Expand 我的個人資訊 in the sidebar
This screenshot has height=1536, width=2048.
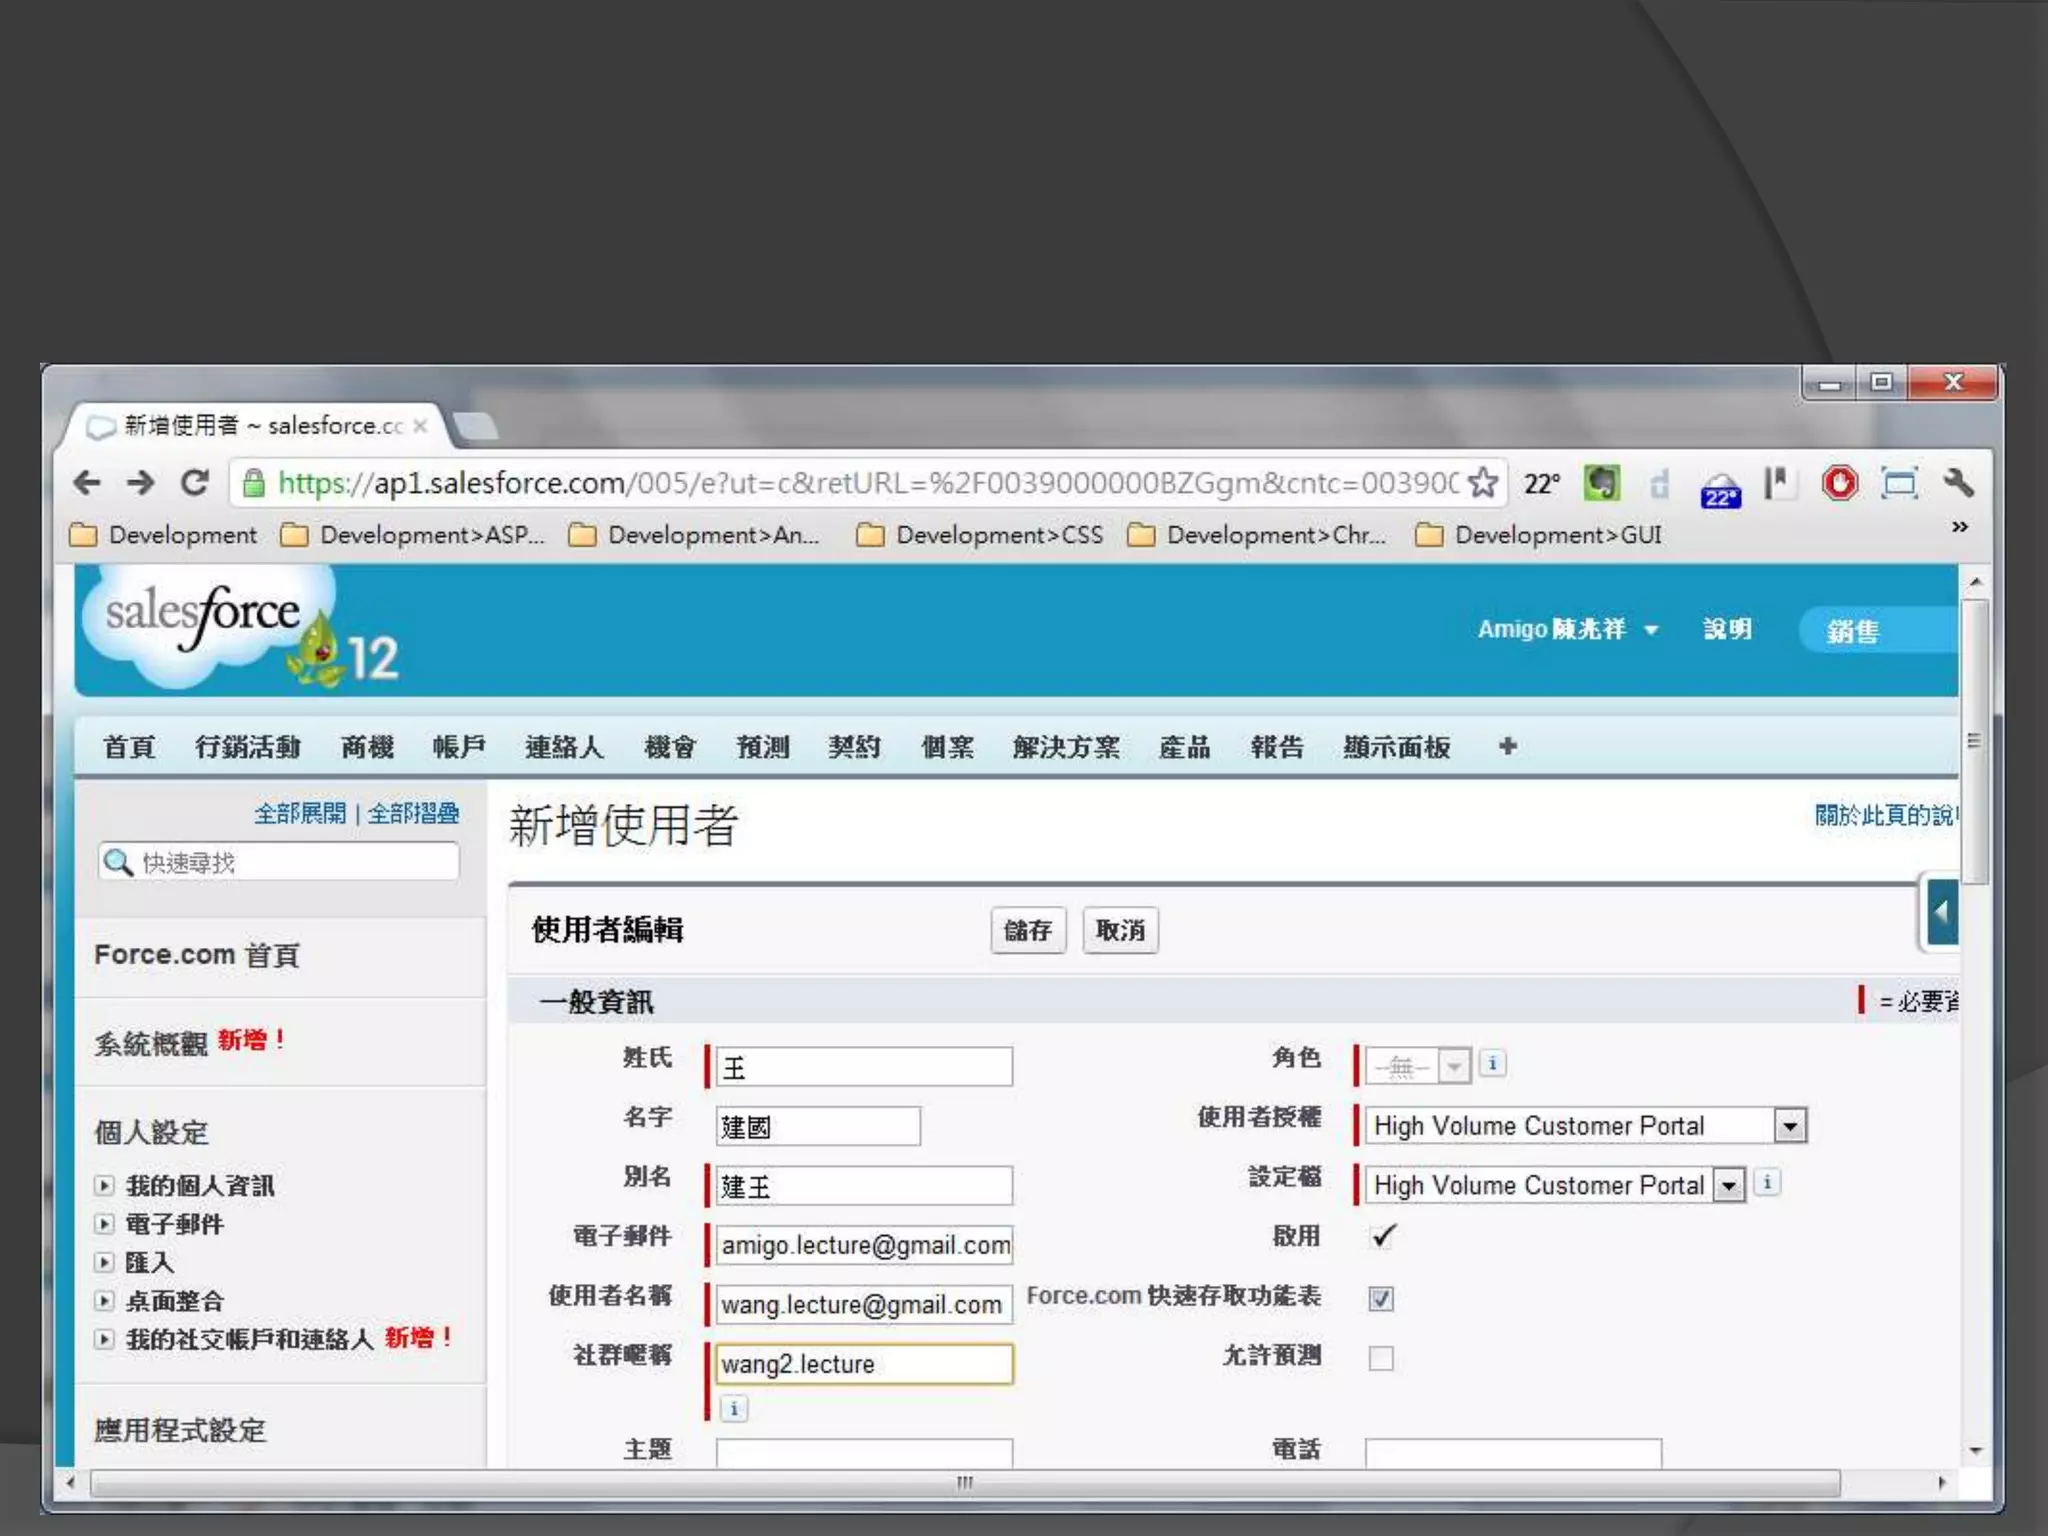(x=104, y=1185)
